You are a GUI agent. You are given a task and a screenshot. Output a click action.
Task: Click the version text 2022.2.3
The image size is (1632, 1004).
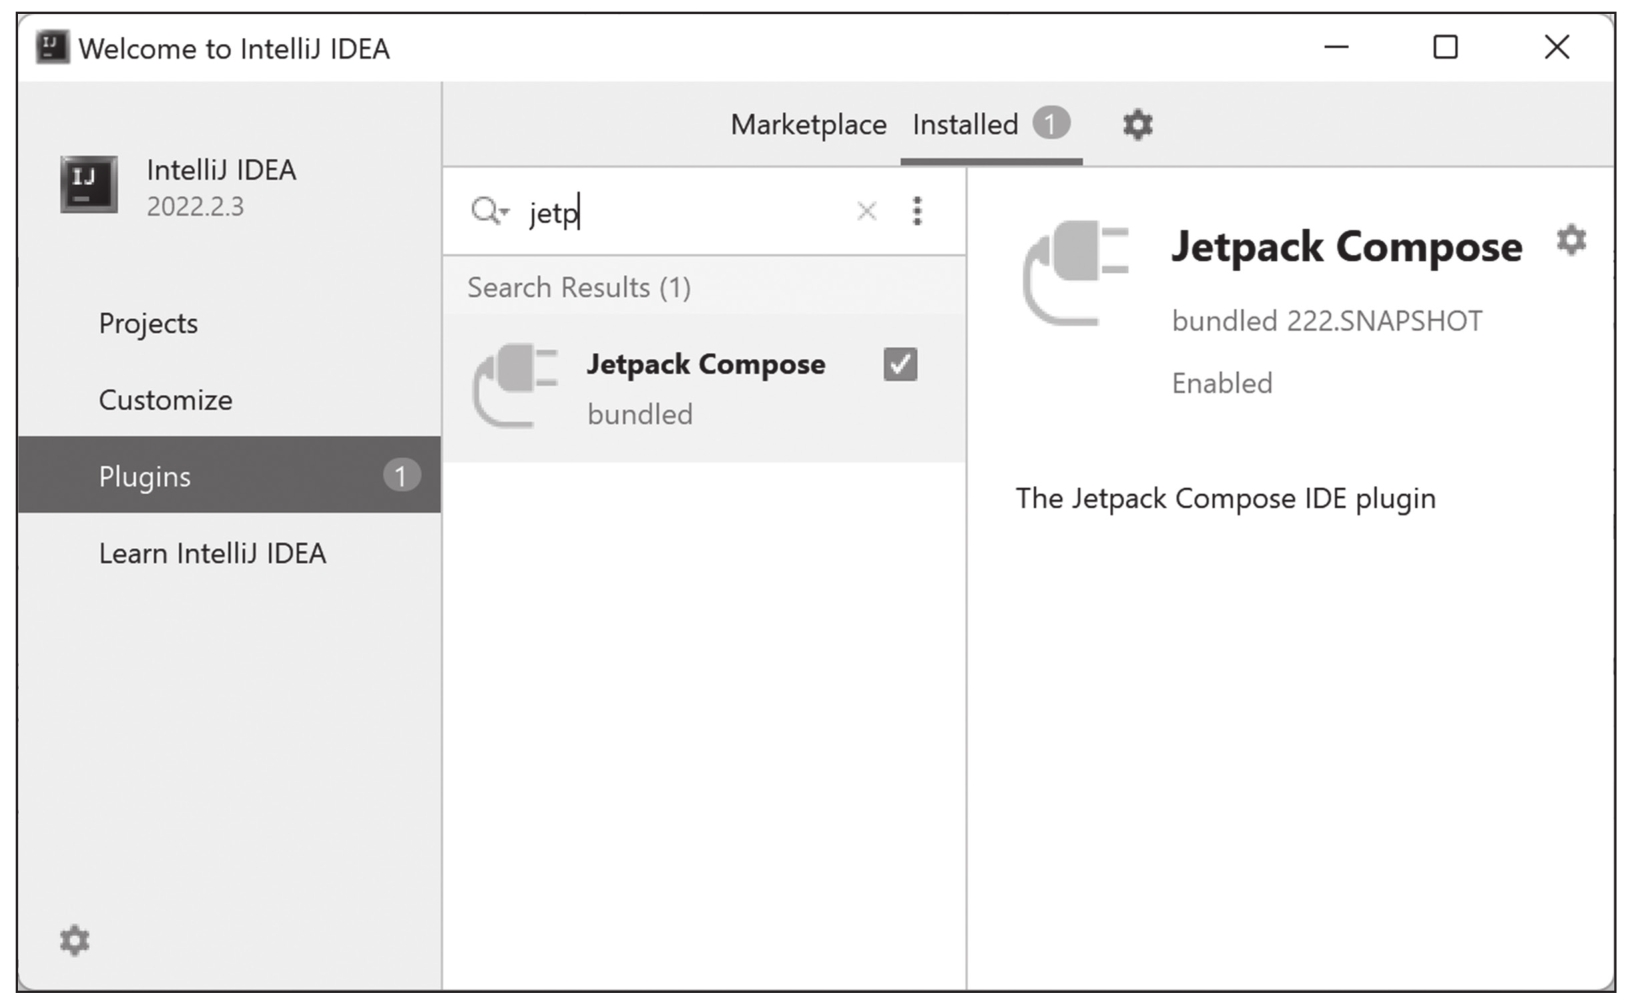point(195,206)
